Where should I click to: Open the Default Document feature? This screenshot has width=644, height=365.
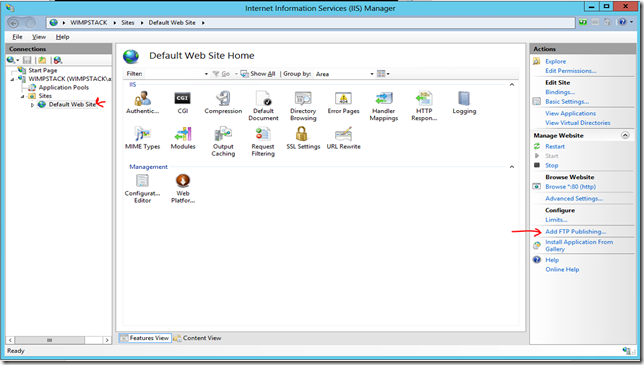[263, 106]
